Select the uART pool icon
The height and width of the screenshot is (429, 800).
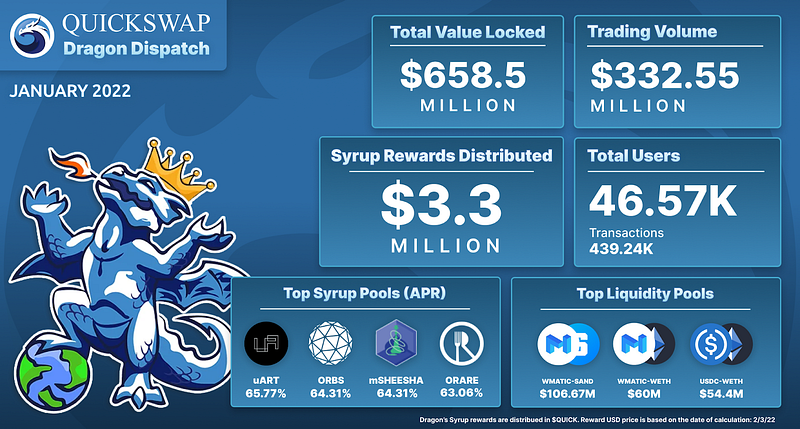coord(266,343)
